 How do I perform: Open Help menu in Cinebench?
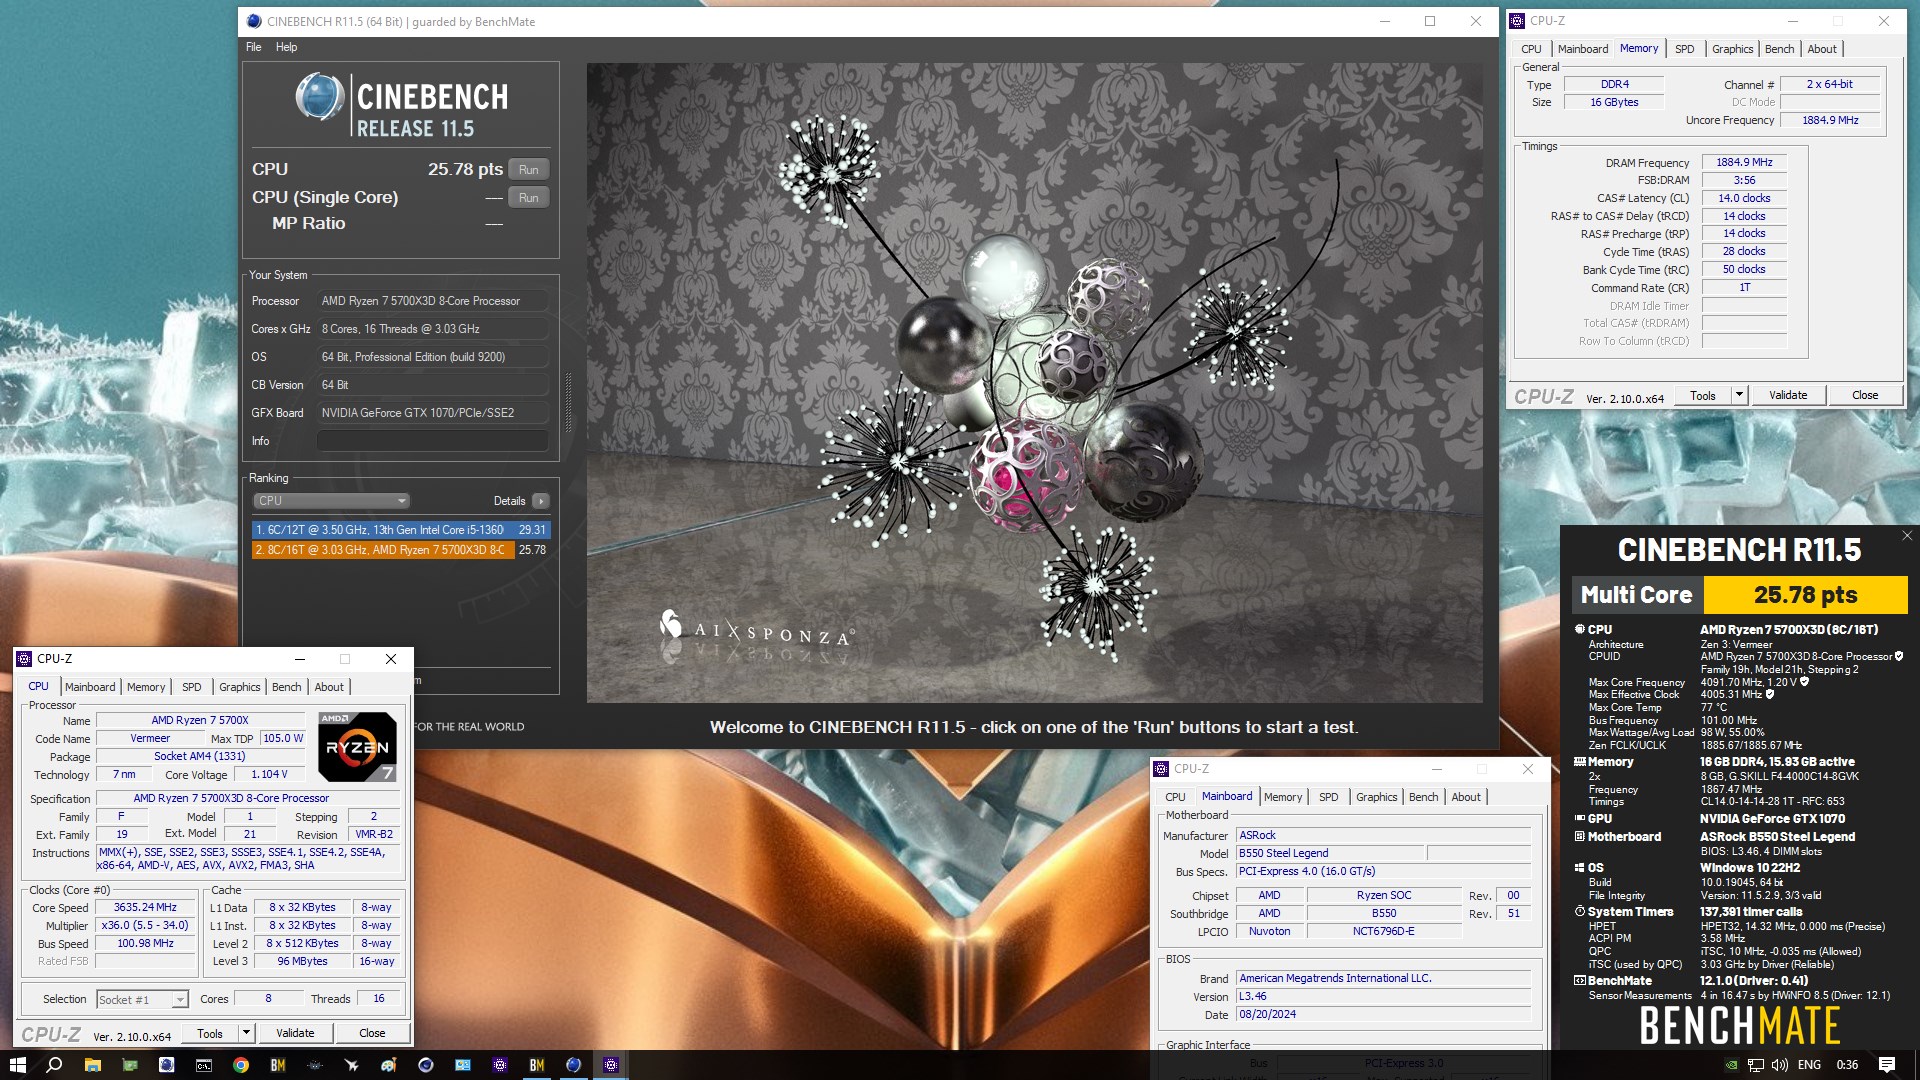click(287, 47)
